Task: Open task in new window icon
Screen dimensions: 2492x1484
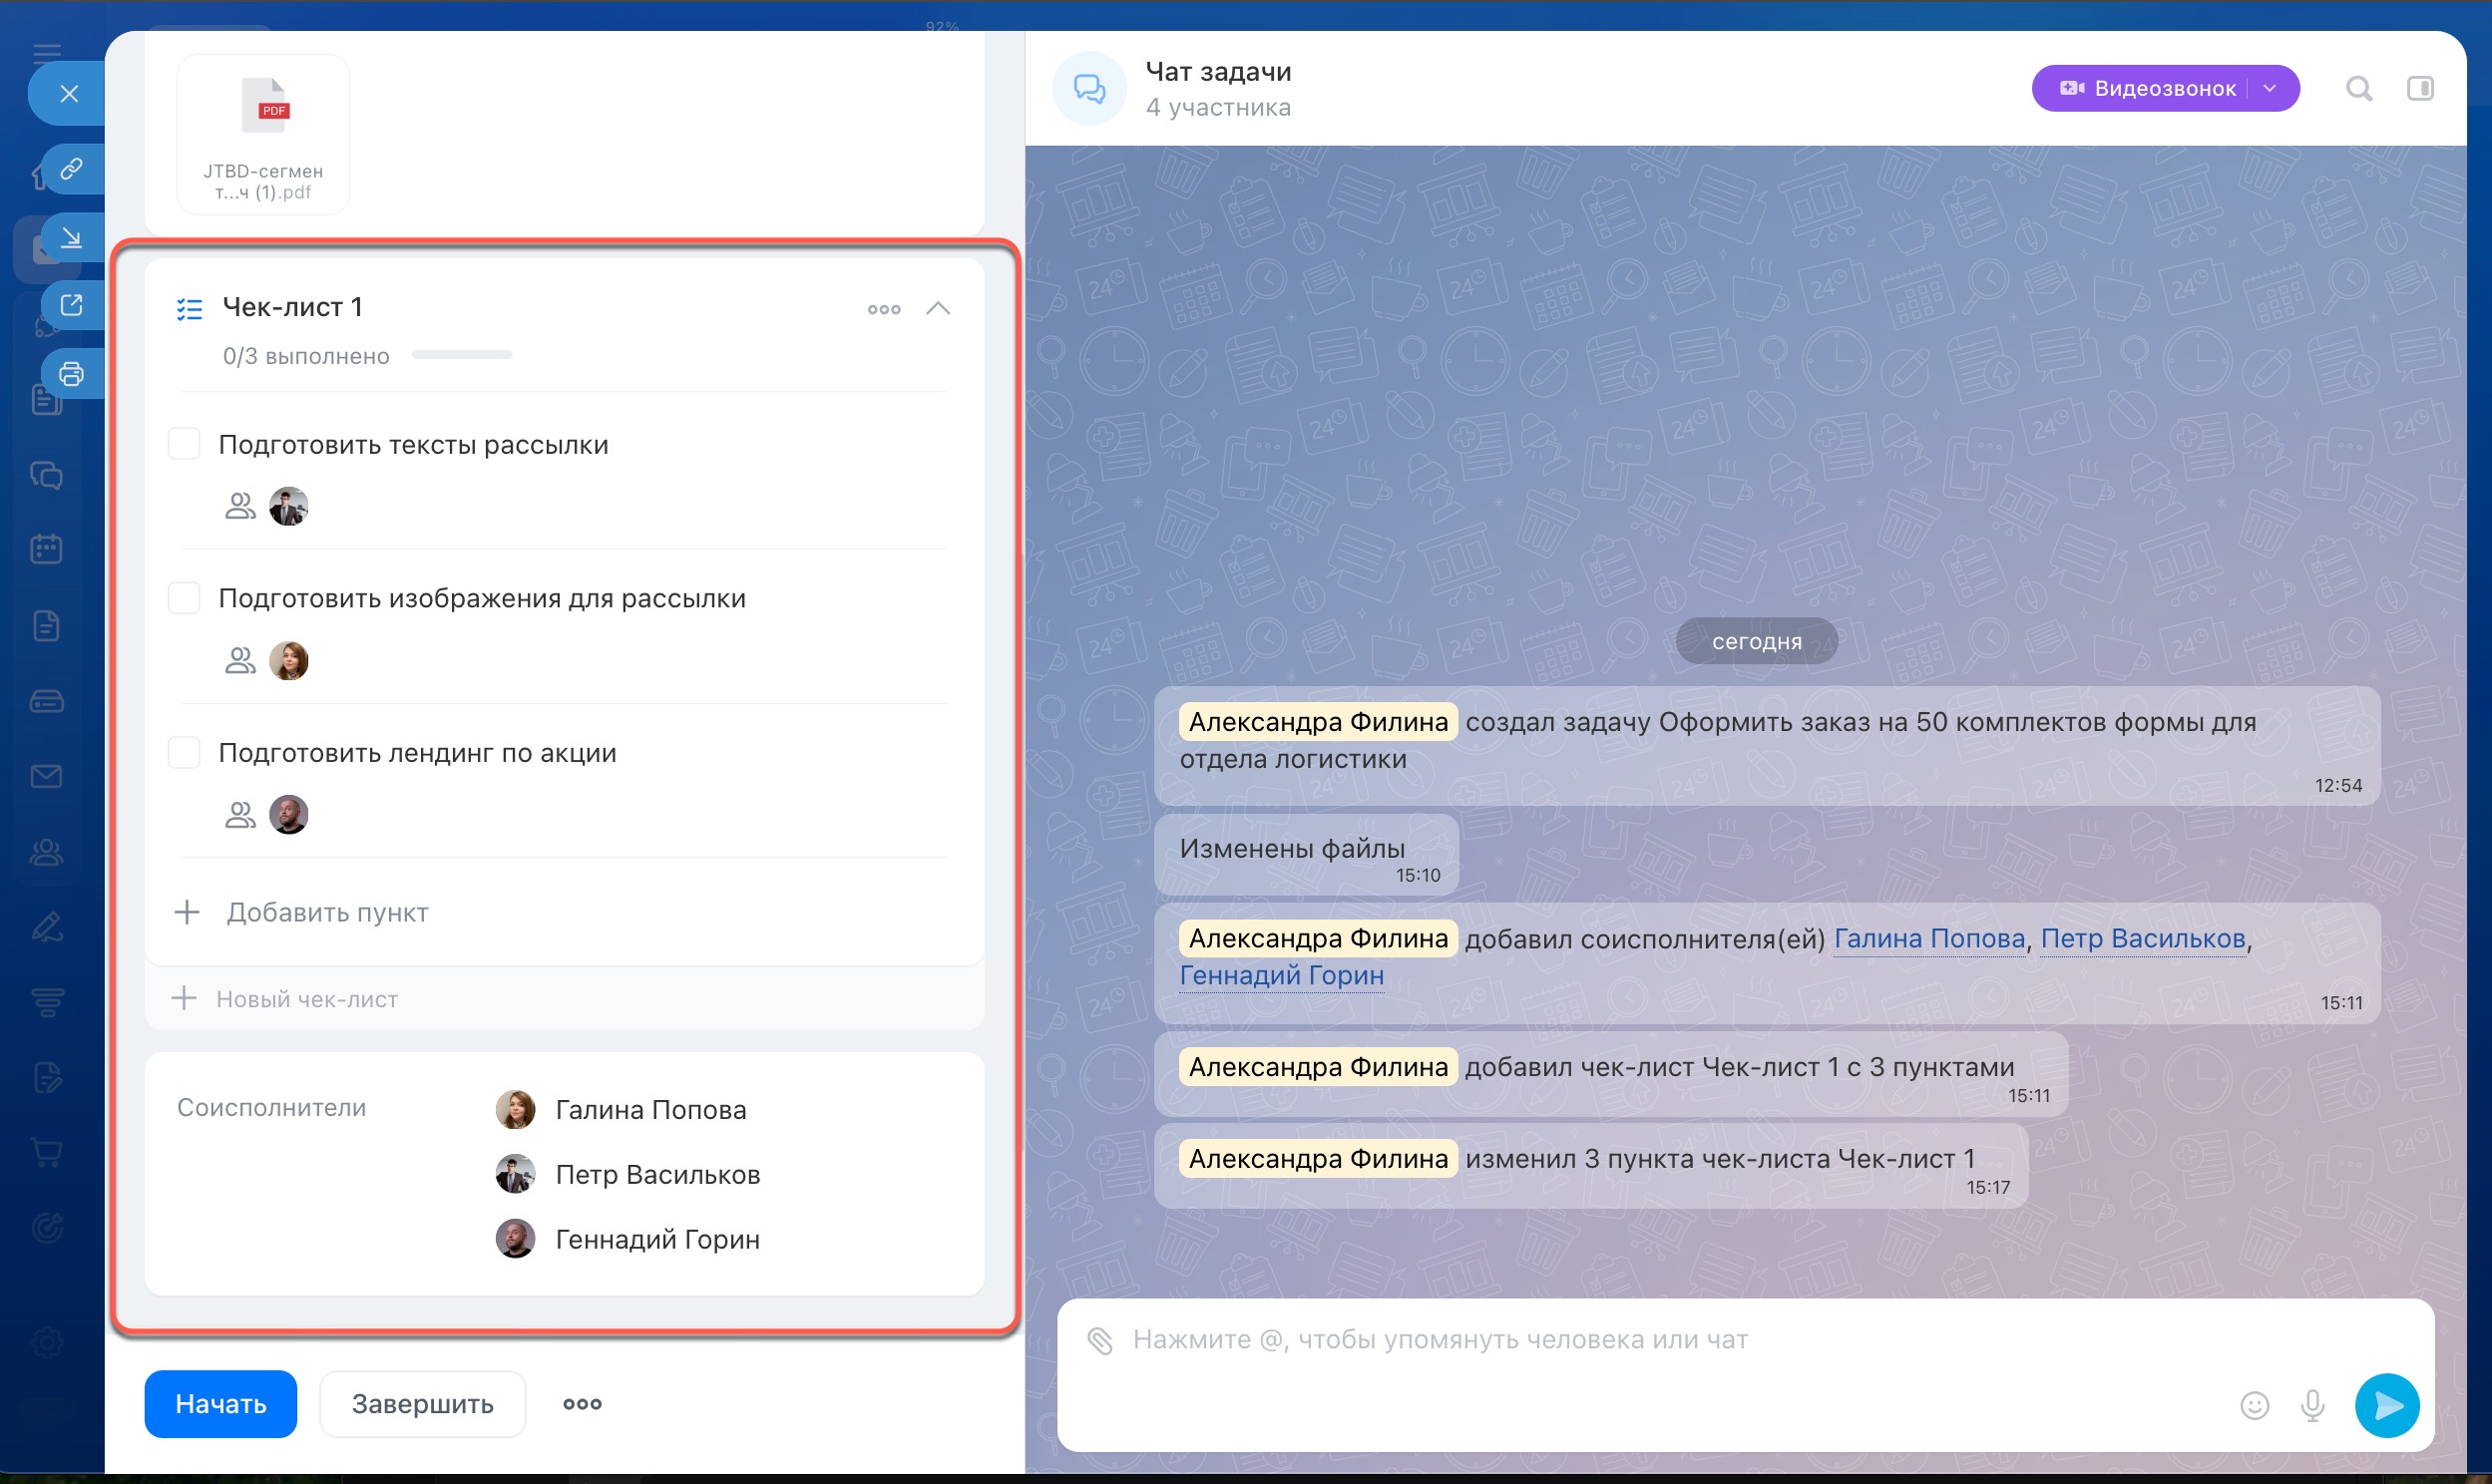Action: tap(71, 305)
